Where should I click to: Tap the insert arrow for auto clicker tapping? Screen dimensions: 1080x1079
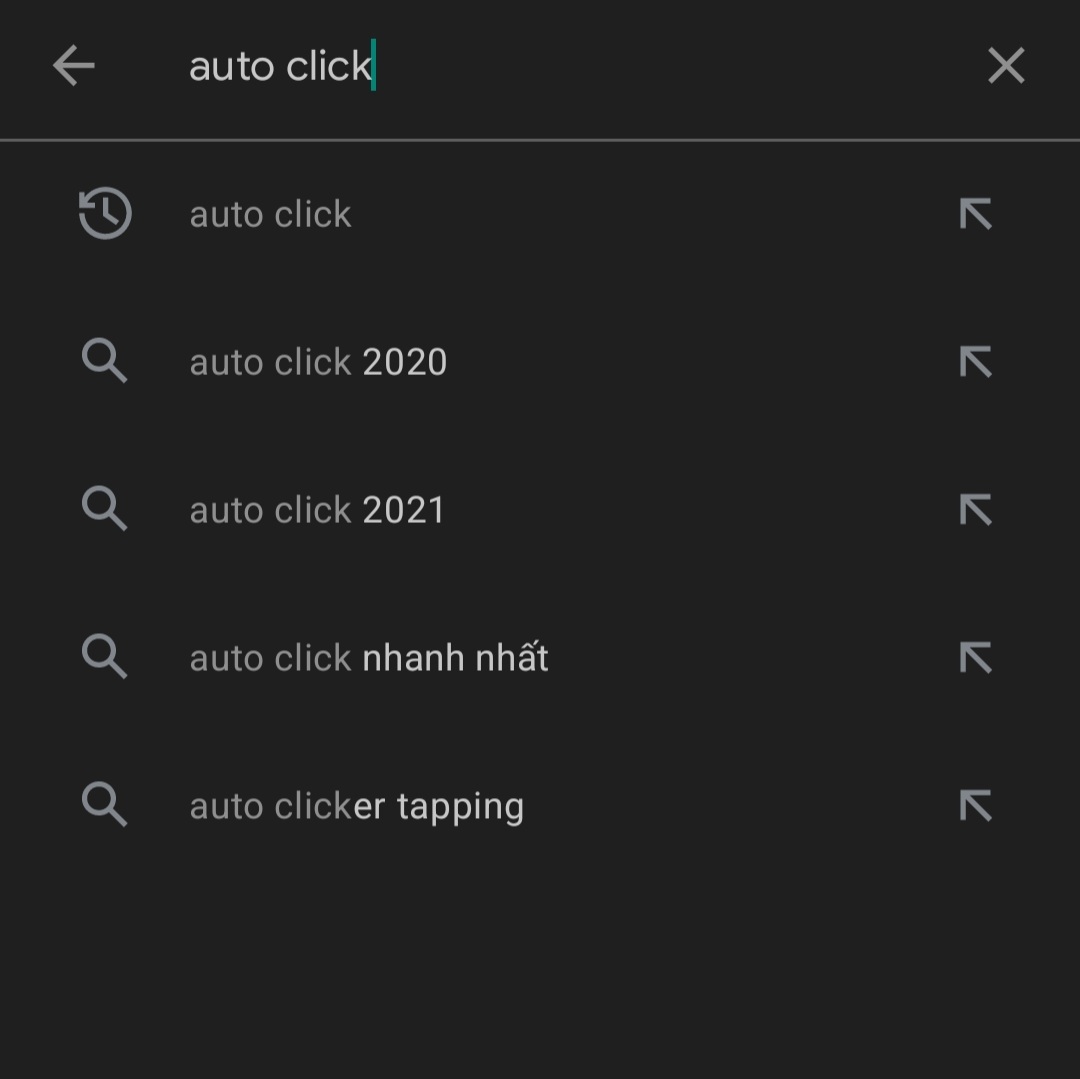pyautogui.click(x=975, y=805)
